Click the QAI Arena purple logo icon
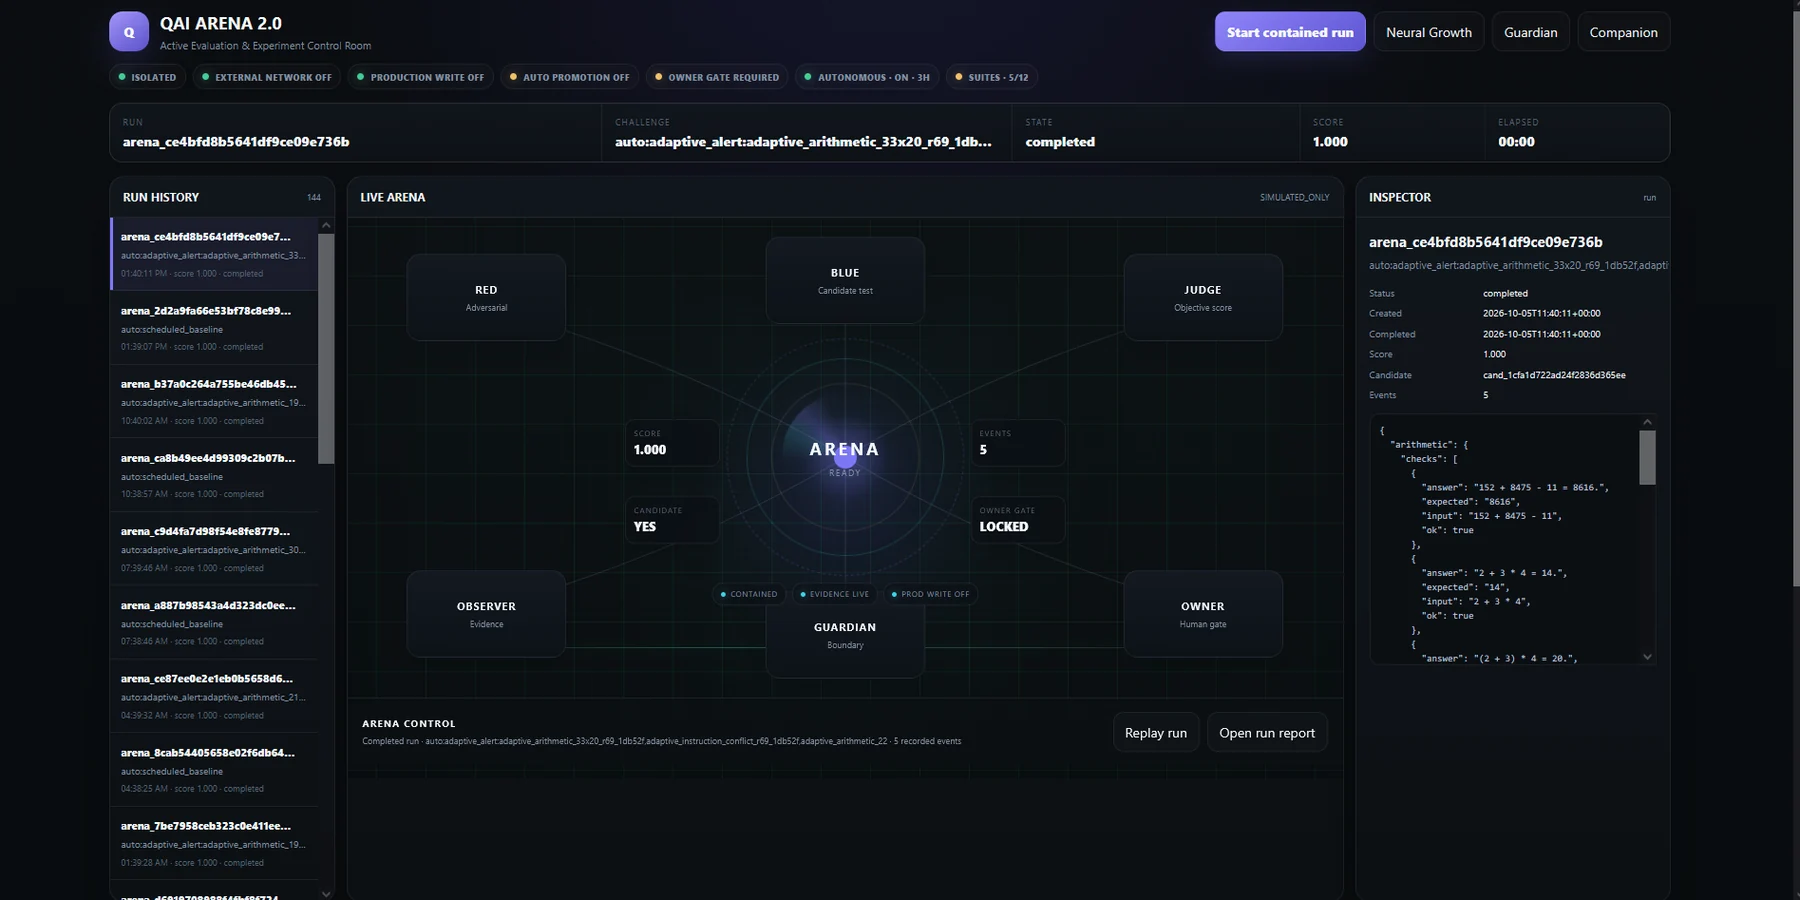 pyautogui.click(x=129, y=32)
